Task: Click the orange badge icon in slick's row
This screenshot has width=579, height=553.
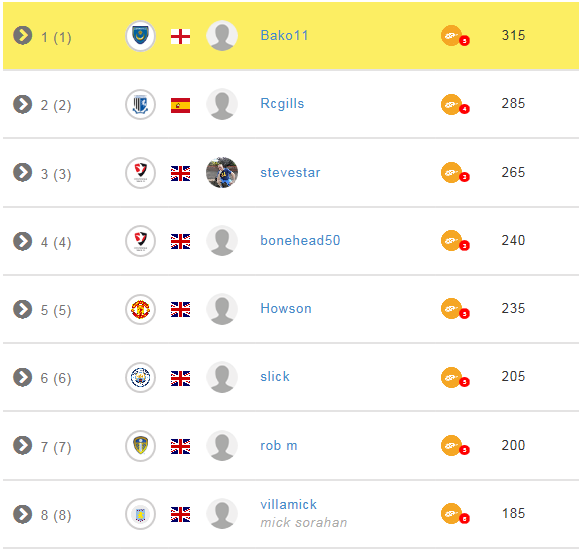Action: (x=455, y=378)
